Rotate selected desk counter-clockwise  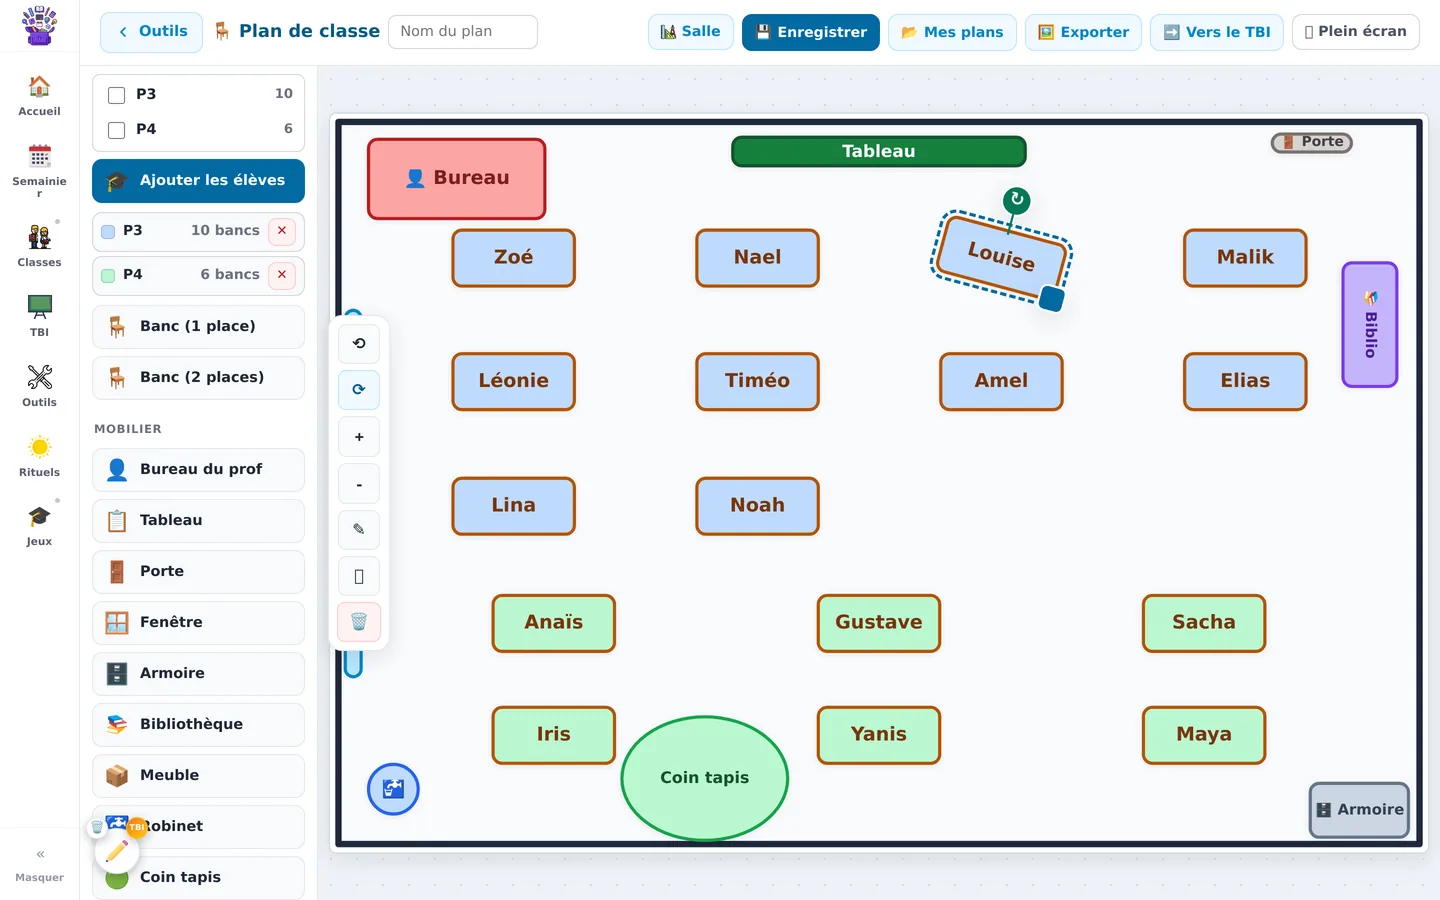[x=359, y=343]
